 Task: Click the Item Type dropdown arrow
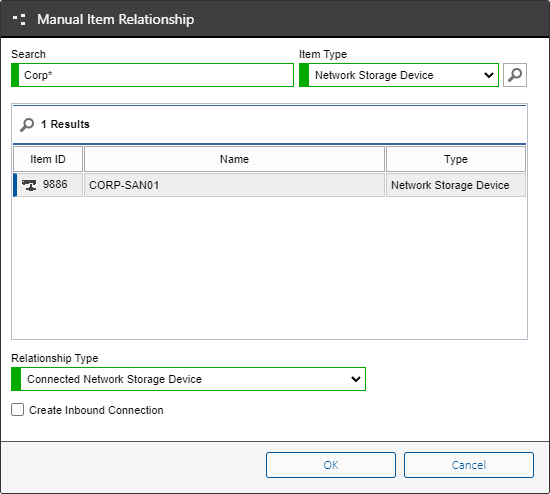(489, 75)
